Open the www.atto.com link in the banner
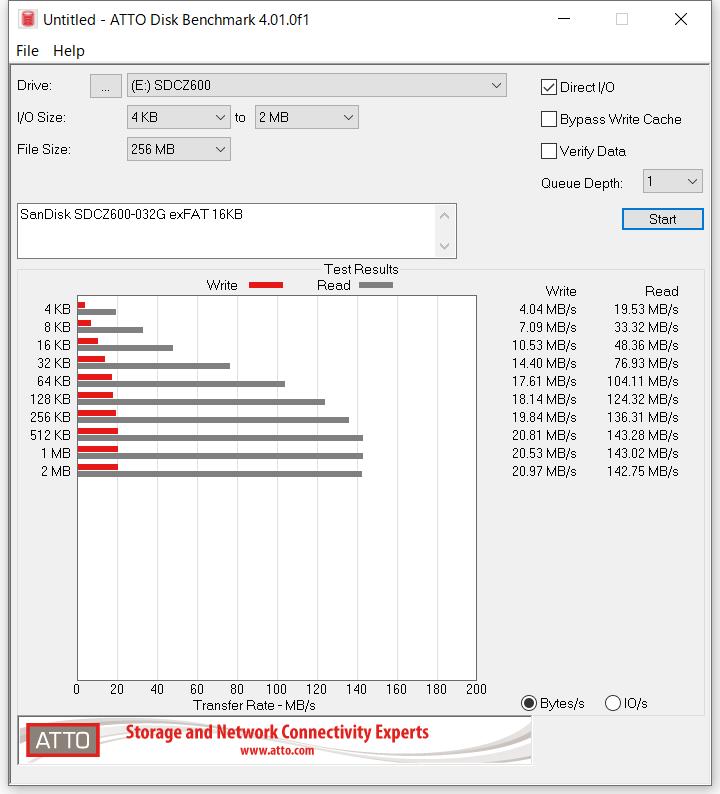The image size is (720, 794). click(277, 750)
